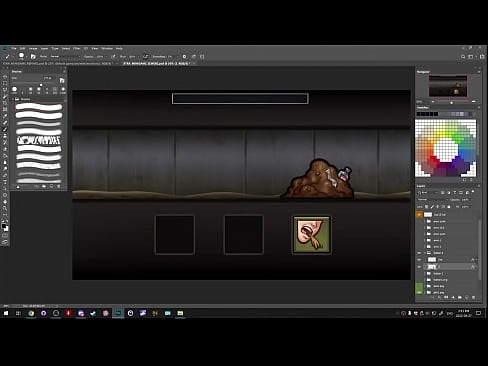Open the File menu
The height and width of the screenshot is (366, 488).
tap(14, 49)
